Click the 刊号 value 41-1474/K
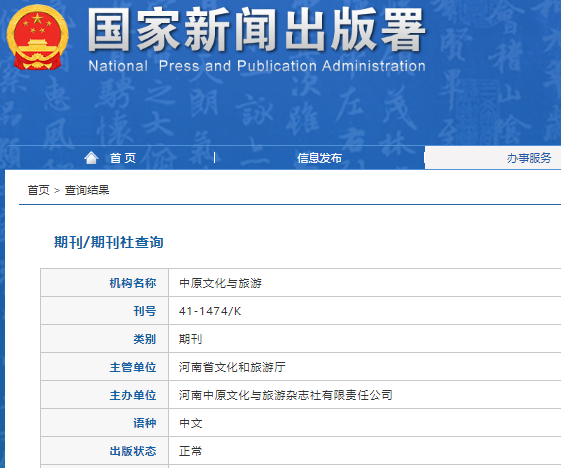Viewport: 561px width, 468px height. (x=210, y=311)
